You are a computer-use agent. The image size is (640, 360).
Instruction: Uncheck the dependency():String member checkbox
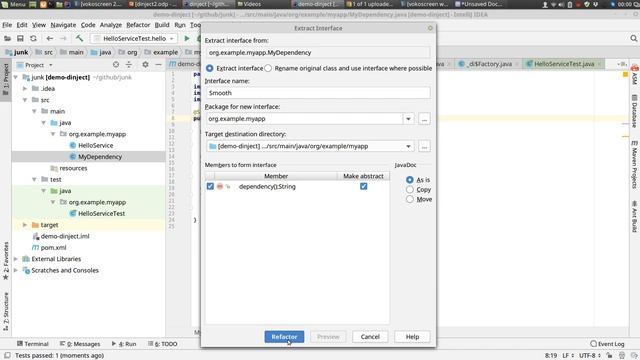(x=210, y=186)
